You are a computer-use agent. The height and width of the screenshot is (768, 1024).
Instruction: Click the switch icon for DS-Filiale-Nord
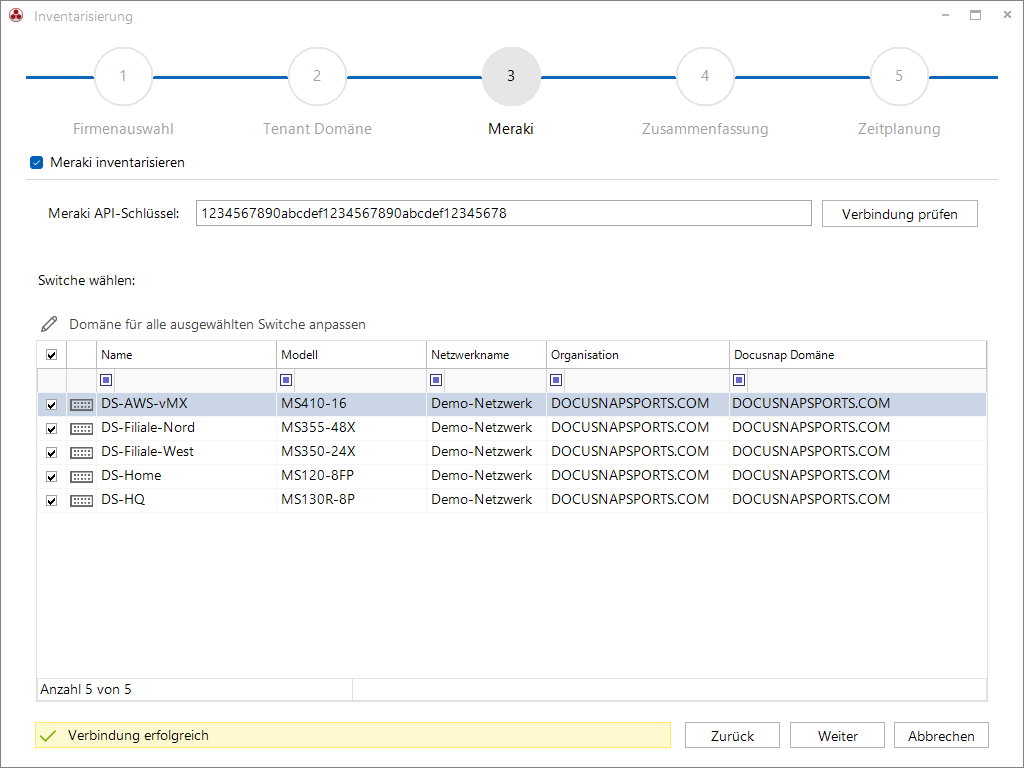[82, 429]
